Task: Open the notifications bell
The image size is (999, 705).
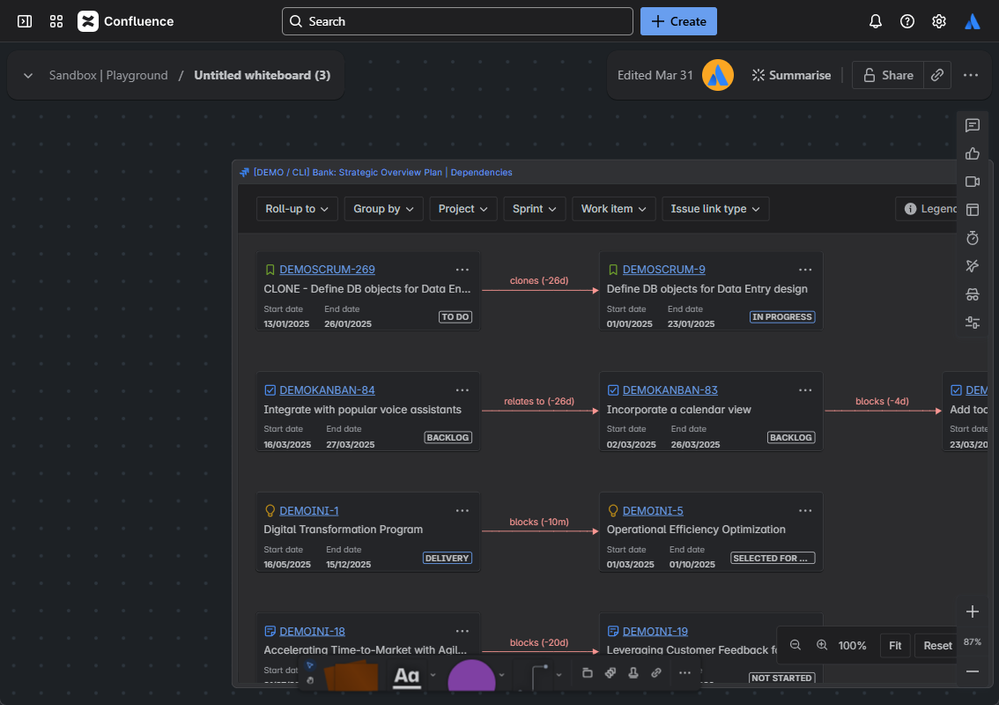Action: (875, 22)
